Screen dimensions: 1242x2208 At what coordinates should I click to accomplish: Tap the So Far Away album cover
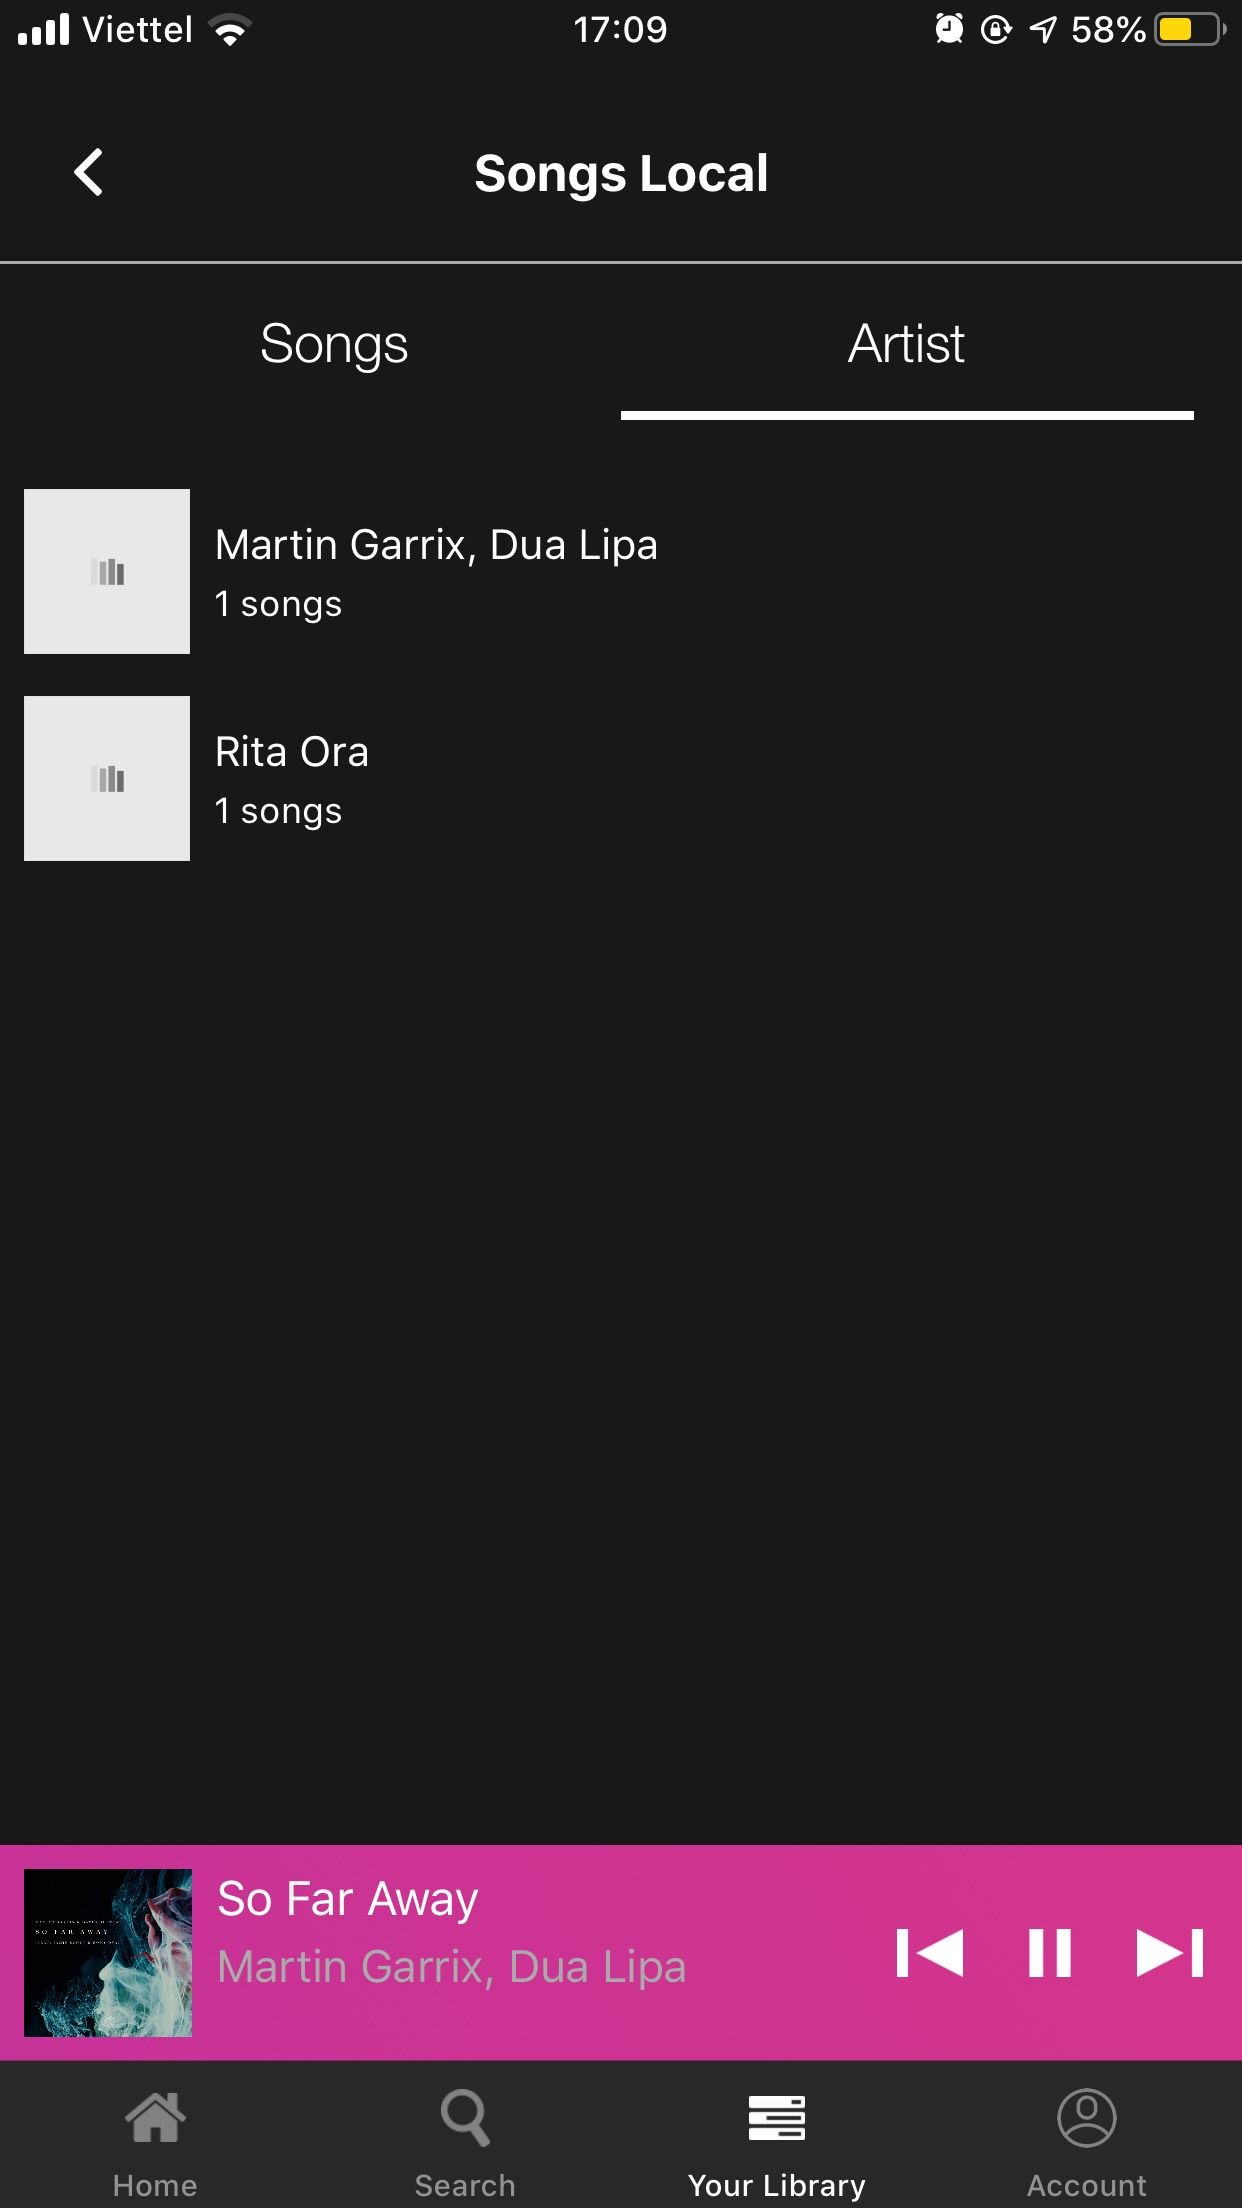pyautogui.click(x=108, y=1953)
